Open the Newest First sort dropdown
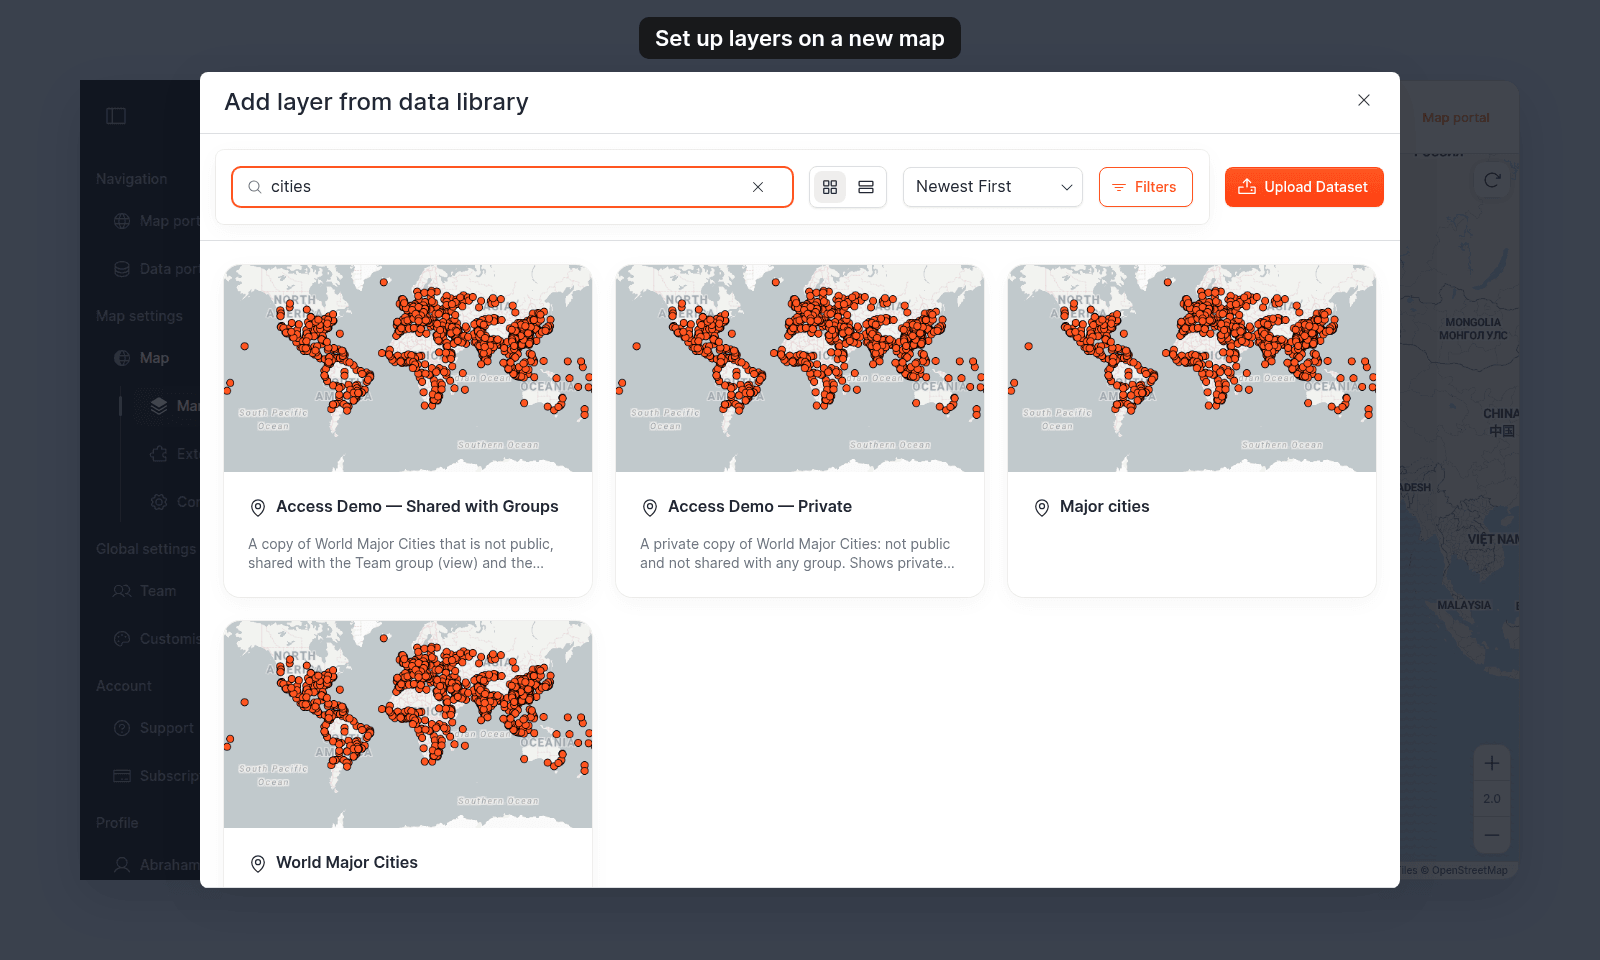Image resolution: width=1600 pixels, height=960 pixels. (x=993, y=187)
